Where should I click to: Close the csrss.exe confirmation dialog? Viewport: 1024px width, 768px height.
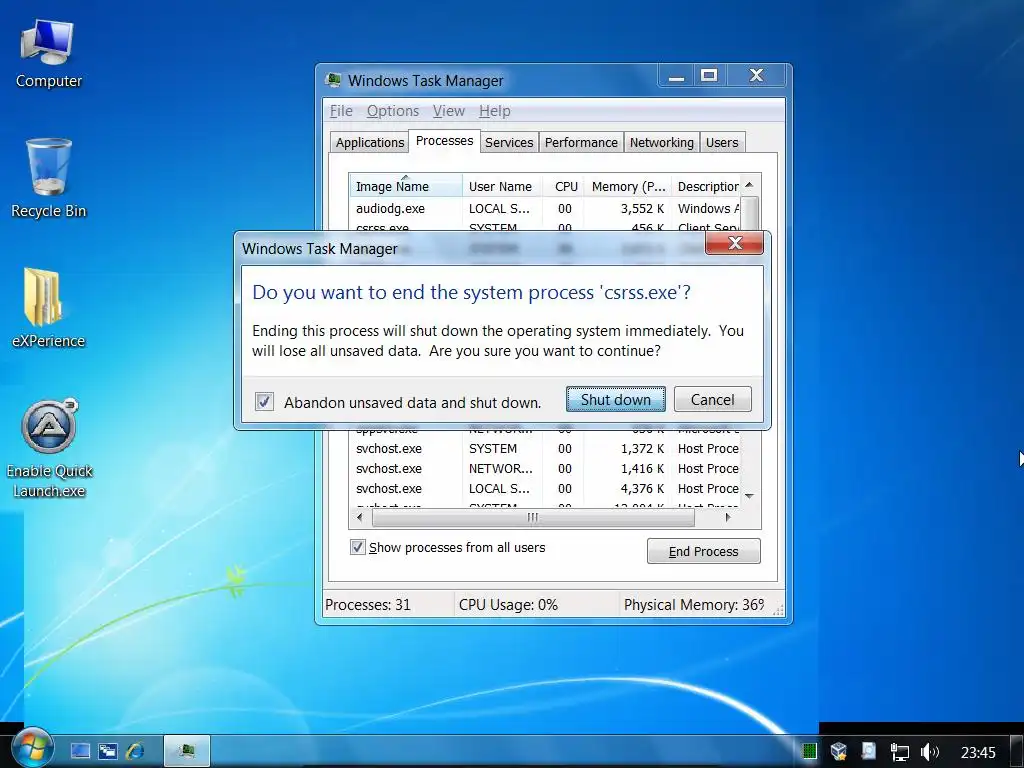click(x=734, y=243)
